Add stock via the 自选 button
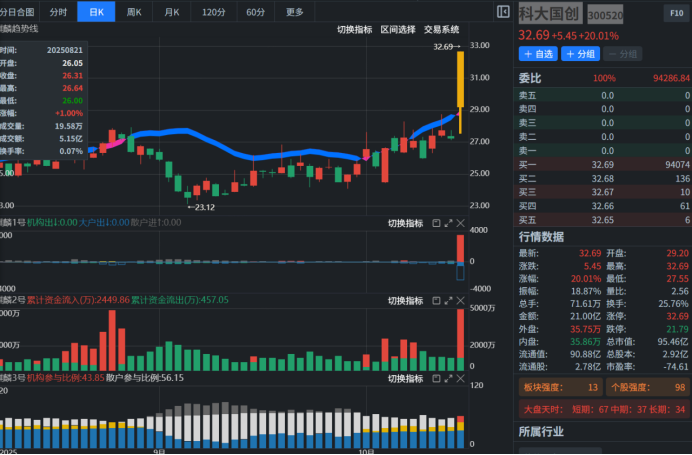 point(538,54)
